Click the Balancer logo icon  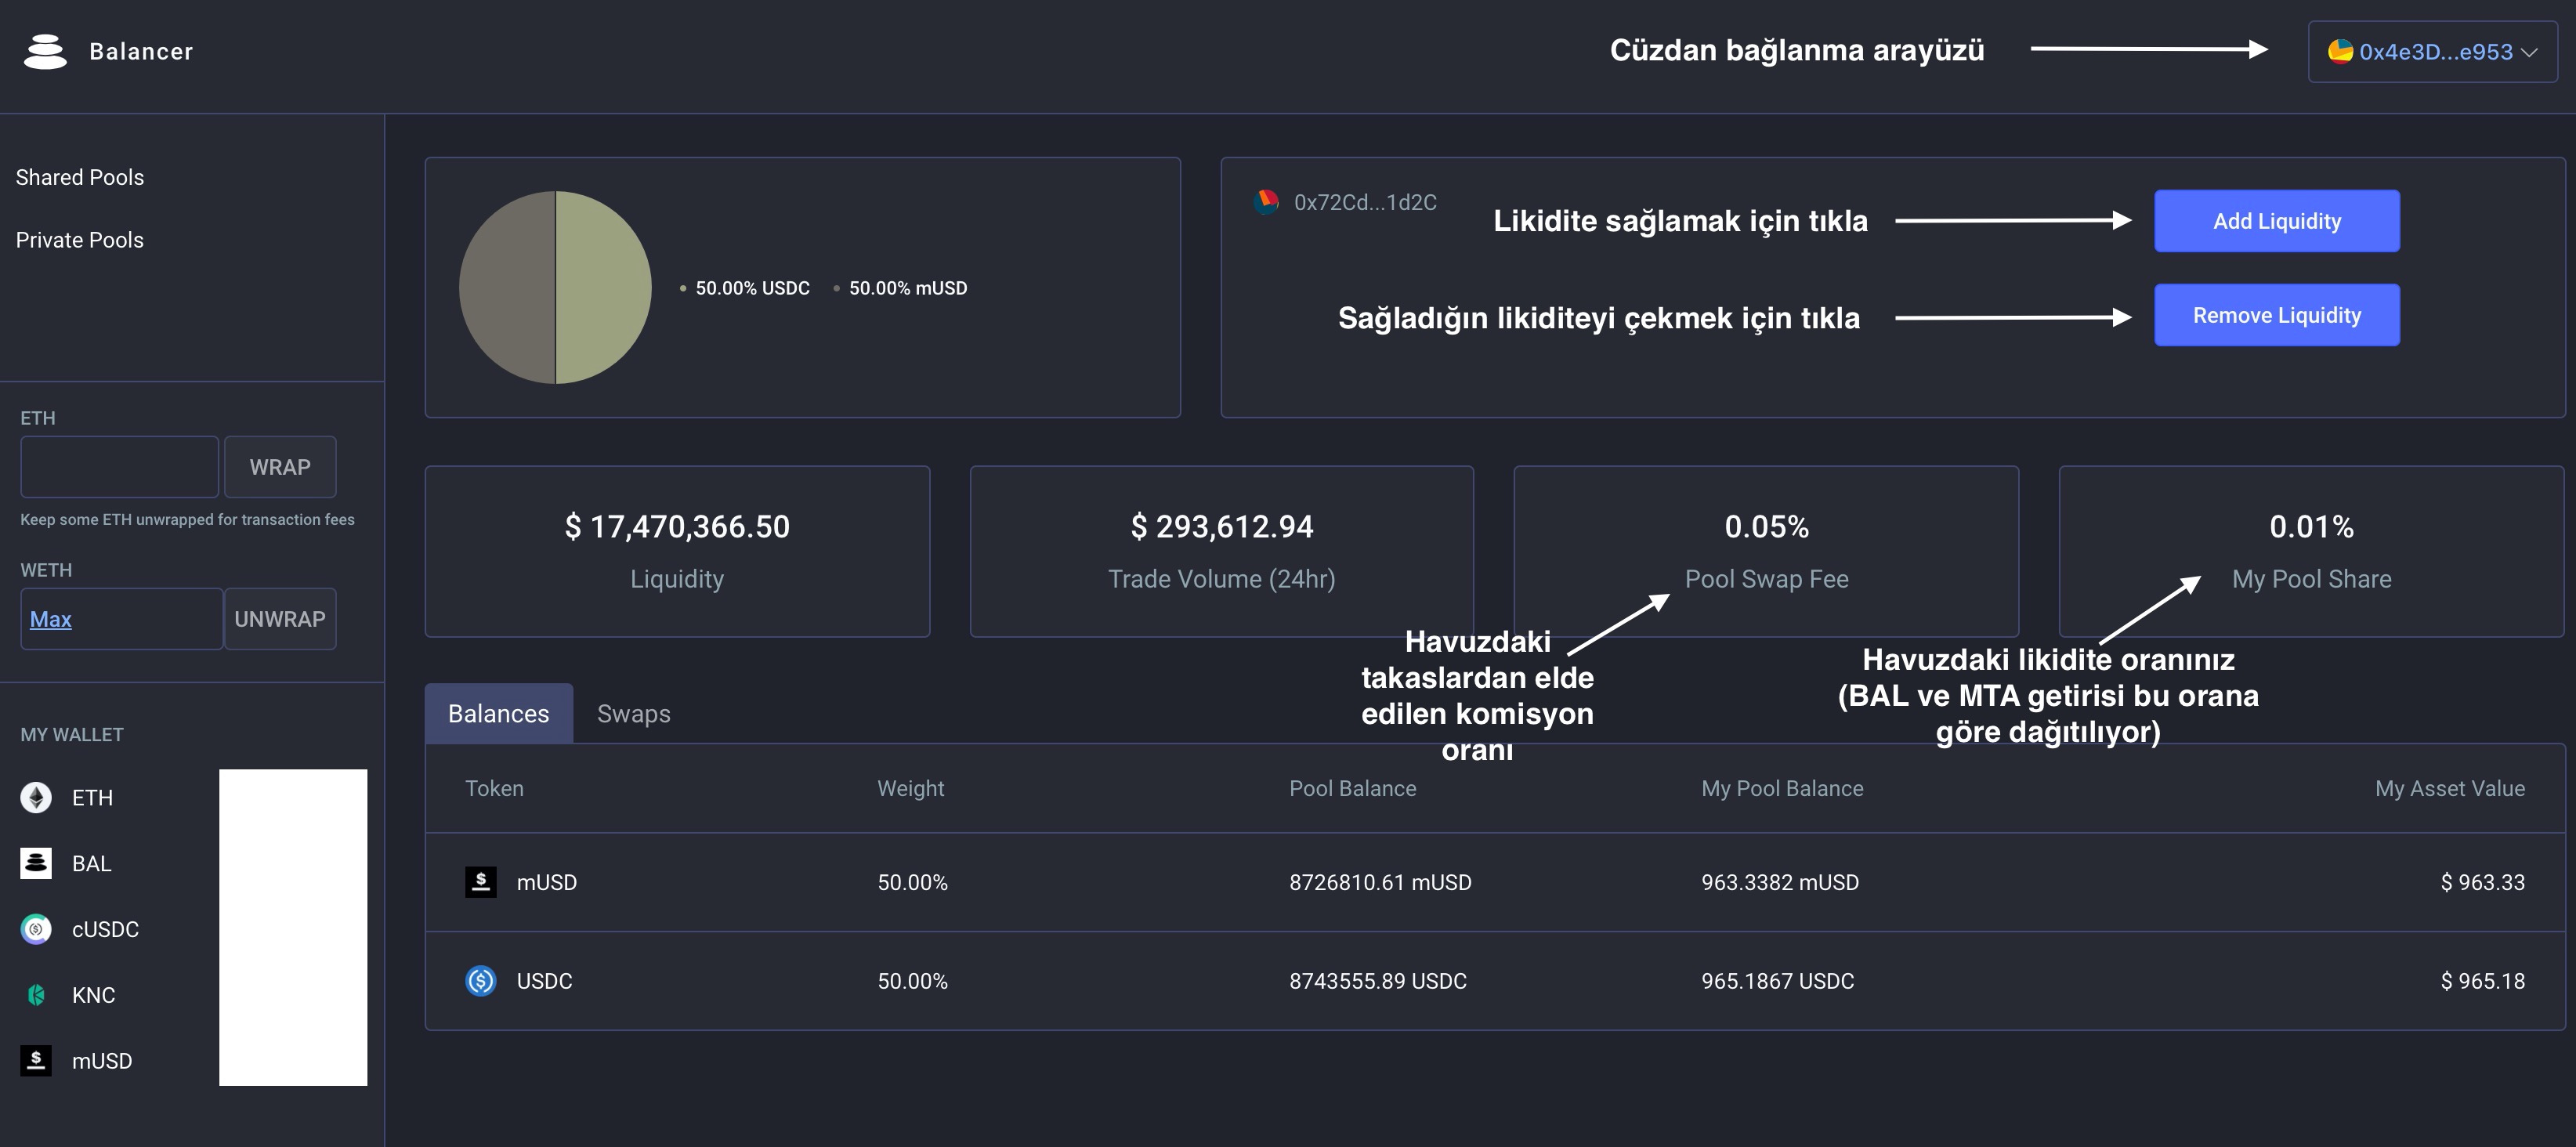[x=45, y=51]
